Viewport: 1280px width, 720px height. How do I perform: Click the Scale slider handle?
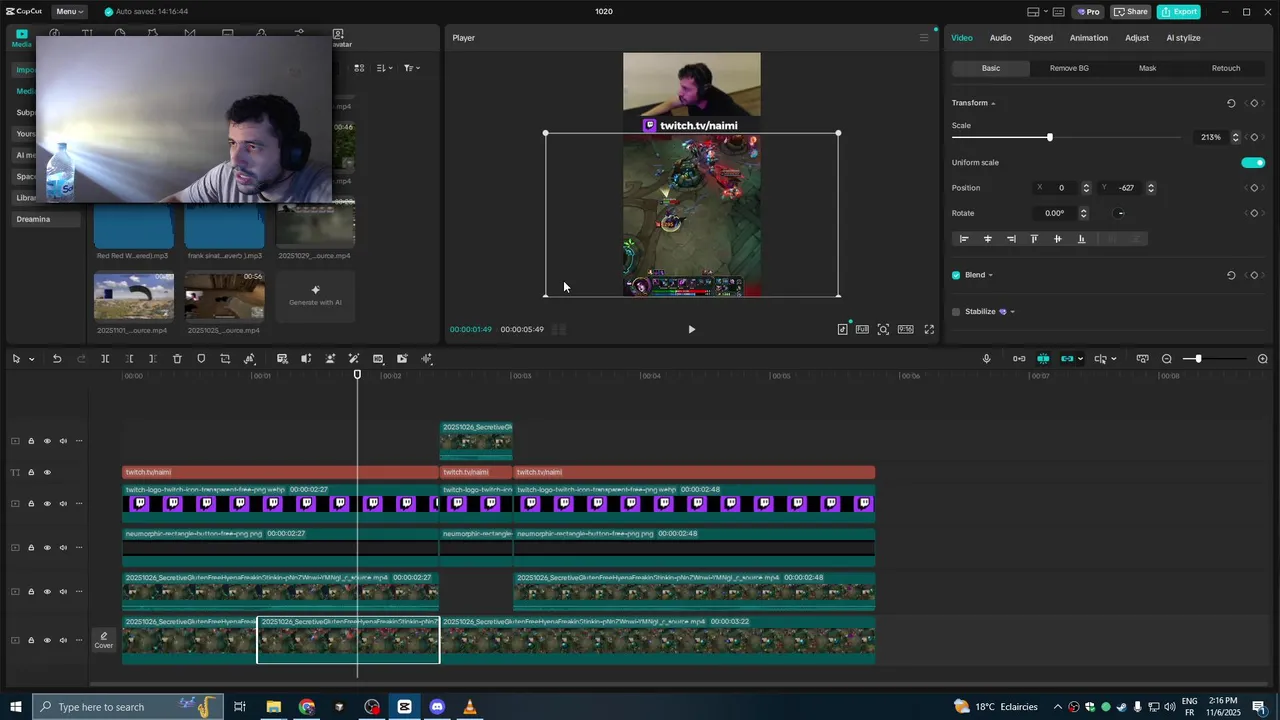pyautogui.click(x=1049, y=137)
